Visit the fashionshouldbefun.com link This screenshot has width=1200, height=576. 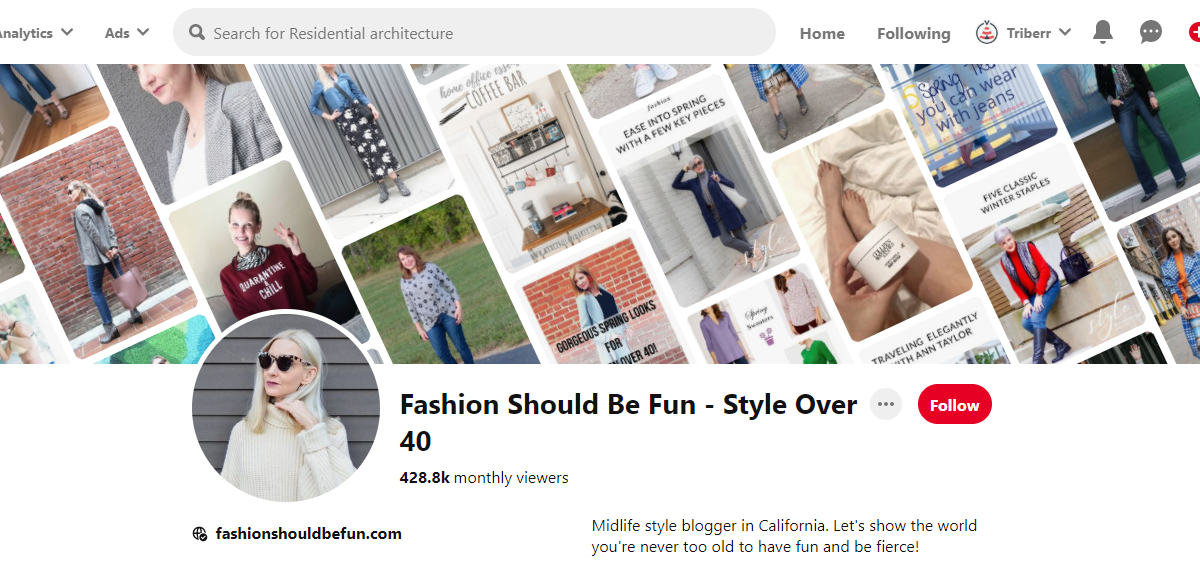click(308, 534)
